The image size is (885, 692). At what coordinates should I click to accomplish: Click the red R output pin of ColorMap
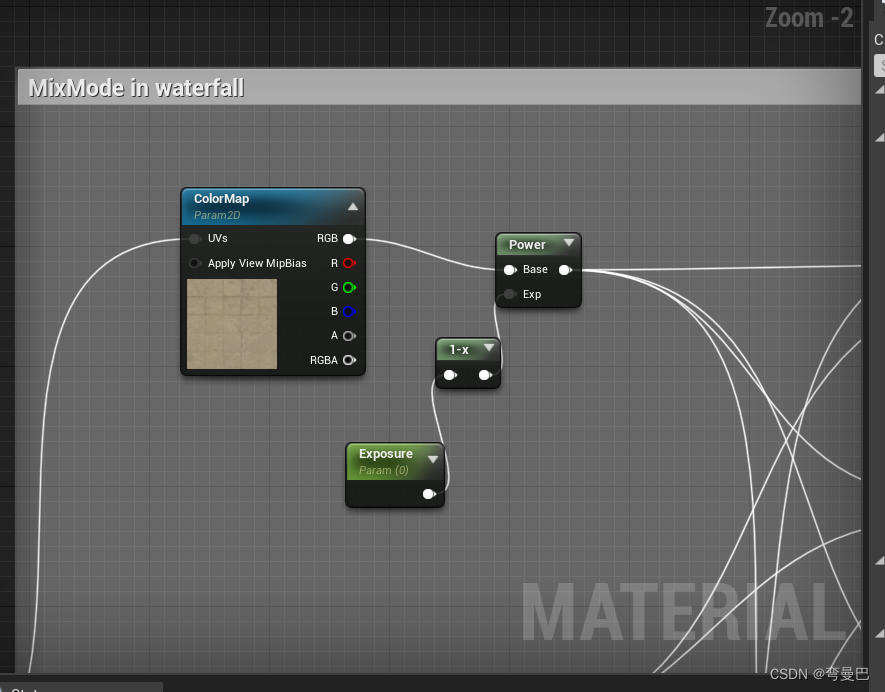click(349, 262)
